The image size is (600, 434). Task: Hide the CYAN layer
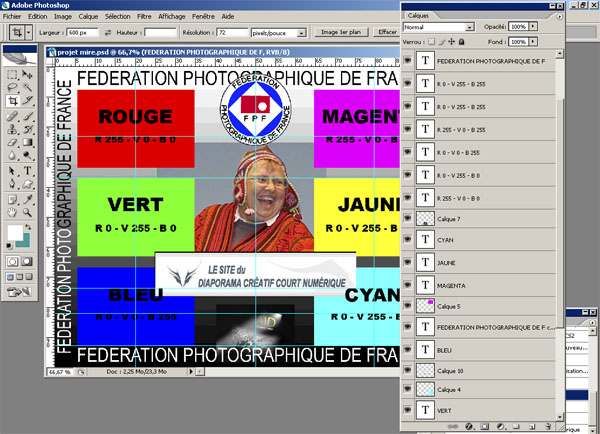coord(408,239)
